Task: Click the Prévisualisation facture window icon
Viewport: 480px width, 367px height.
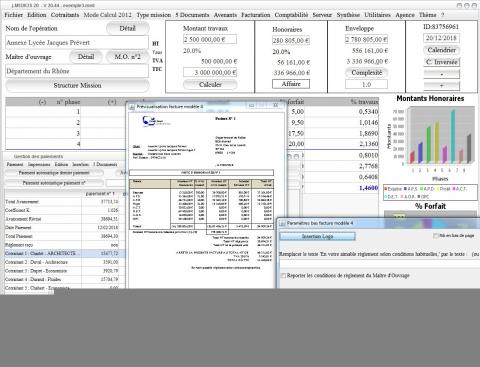Action: [132, 107]
